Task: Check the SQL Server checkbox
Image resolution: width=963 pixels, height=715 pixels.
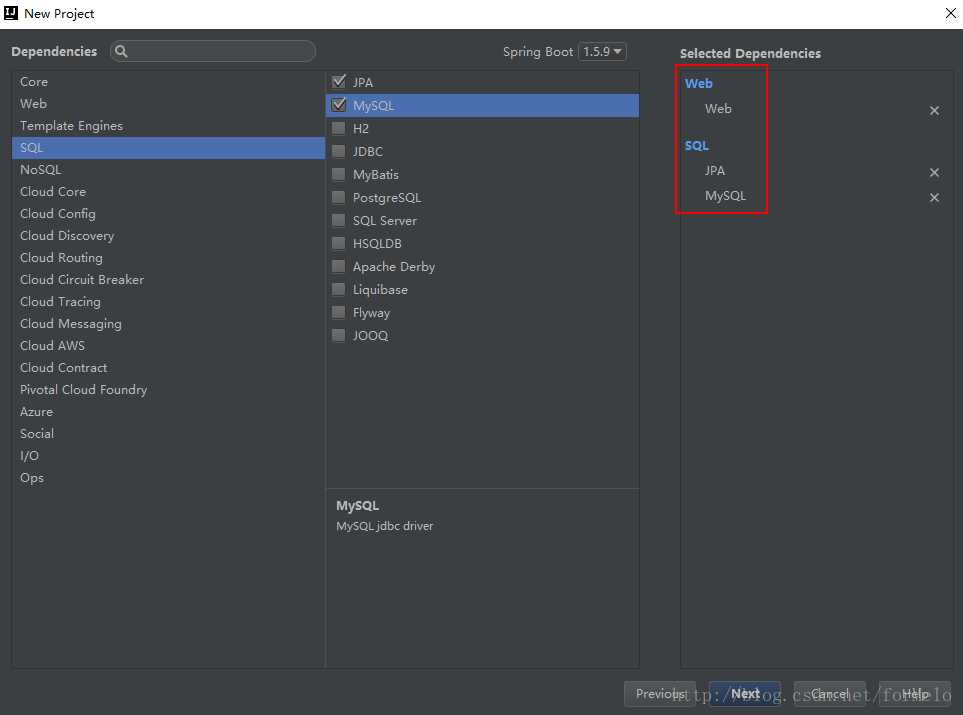Action: coord(338,220)
